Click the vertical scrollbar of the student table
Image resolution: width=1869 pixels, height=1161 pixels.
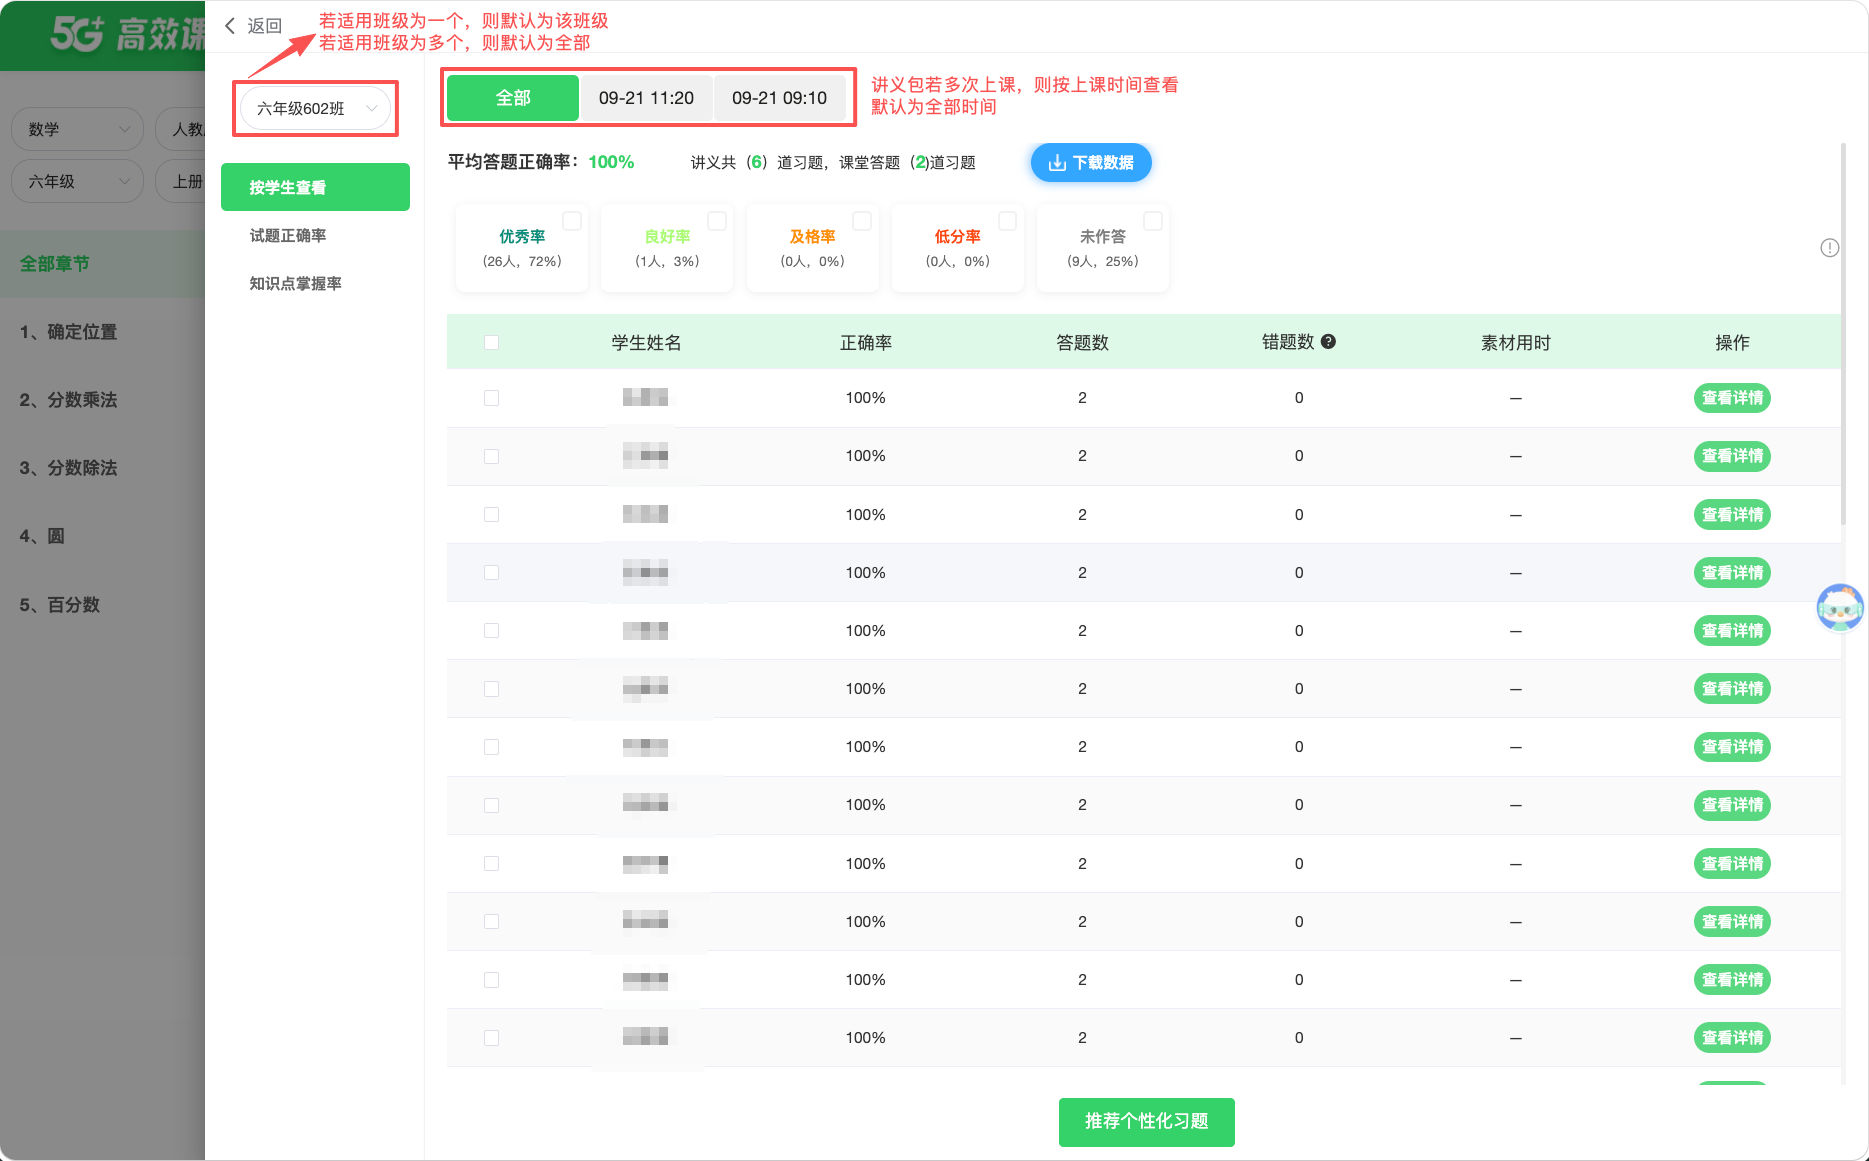click(x=1843, y=334)
